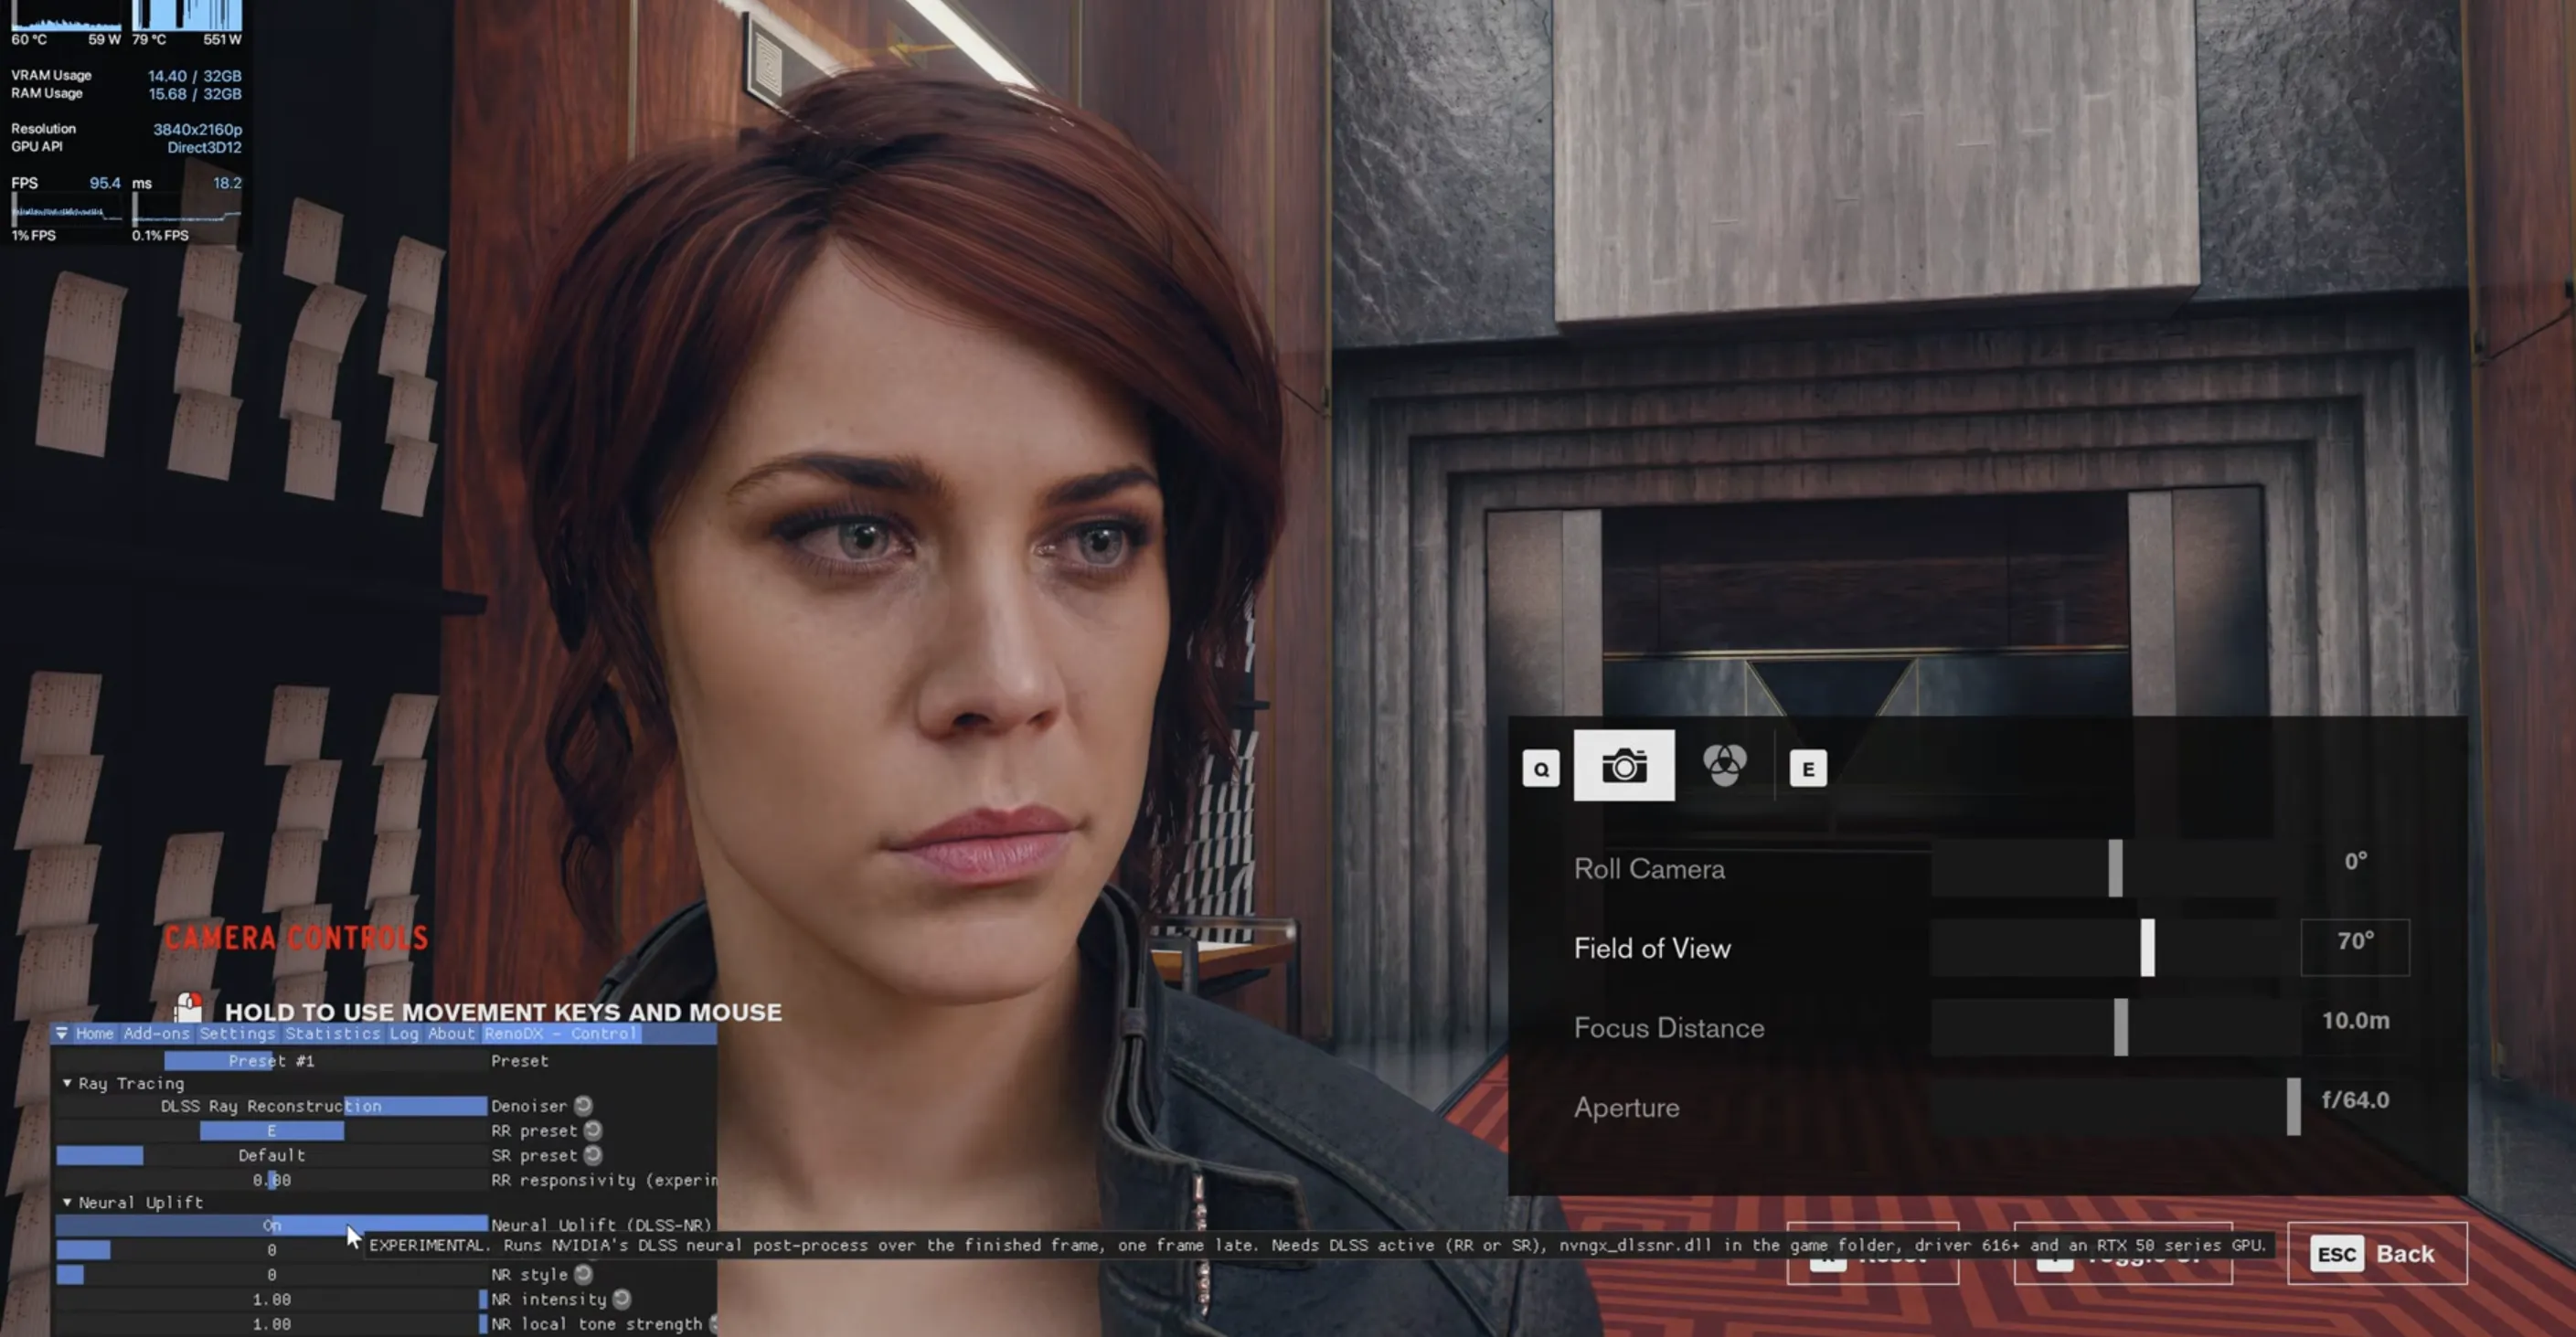
Task: Click the 551 W power readout
Action: (222, 39)
